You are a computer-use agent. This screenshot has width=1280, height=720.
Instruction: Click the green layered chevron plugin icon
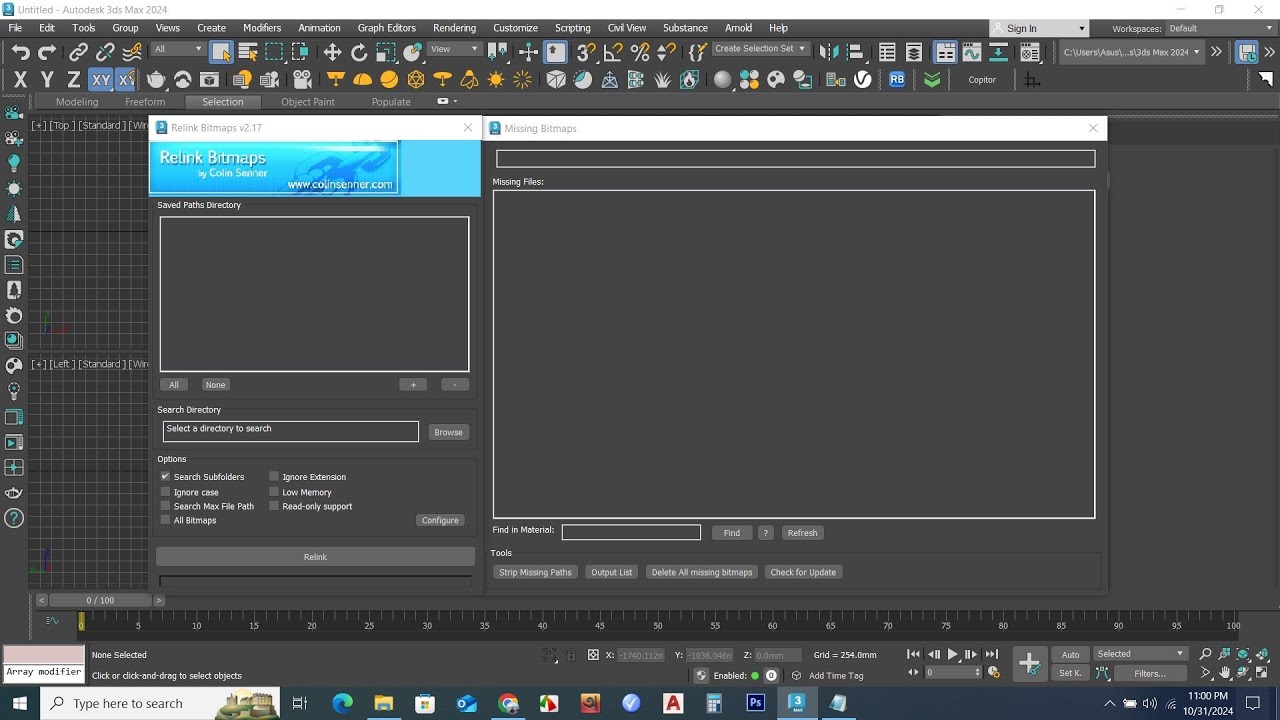[932, 79]
